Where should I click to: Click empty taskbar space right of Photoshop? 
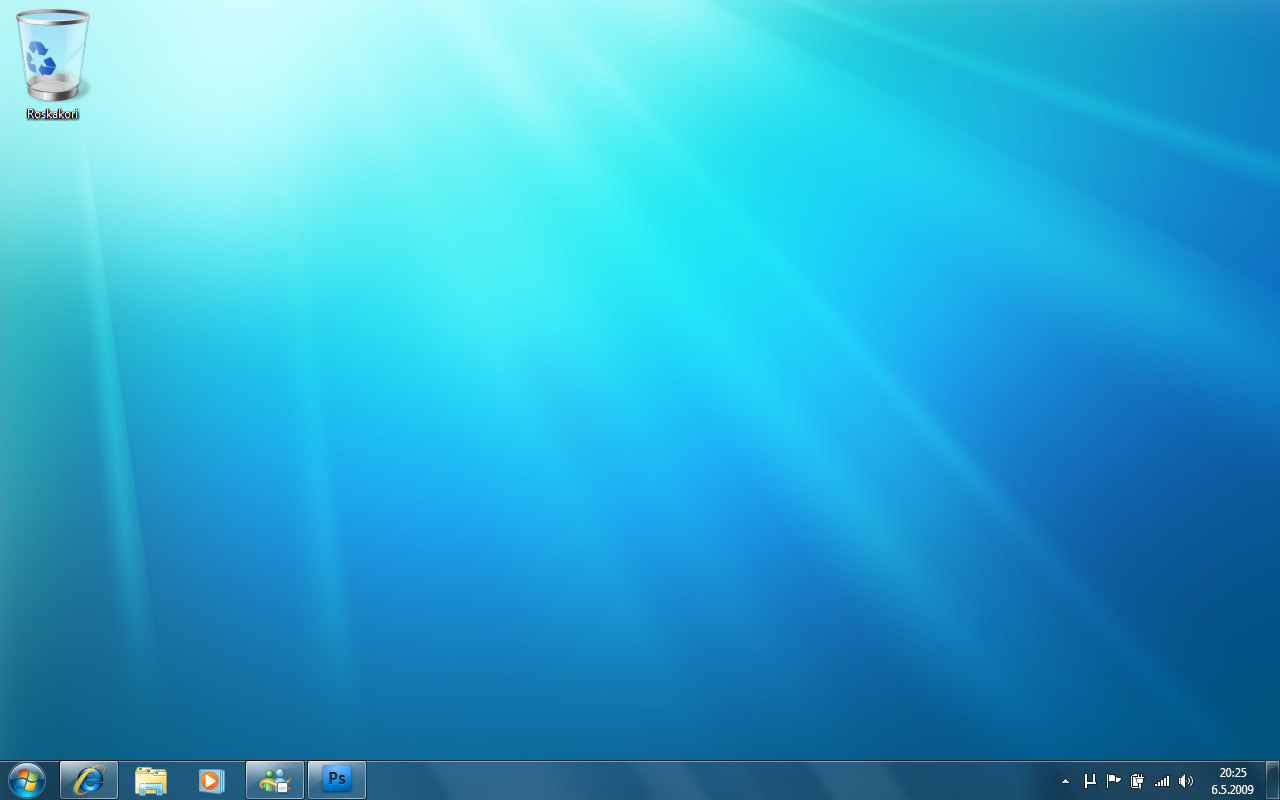(x=700, y=781)
